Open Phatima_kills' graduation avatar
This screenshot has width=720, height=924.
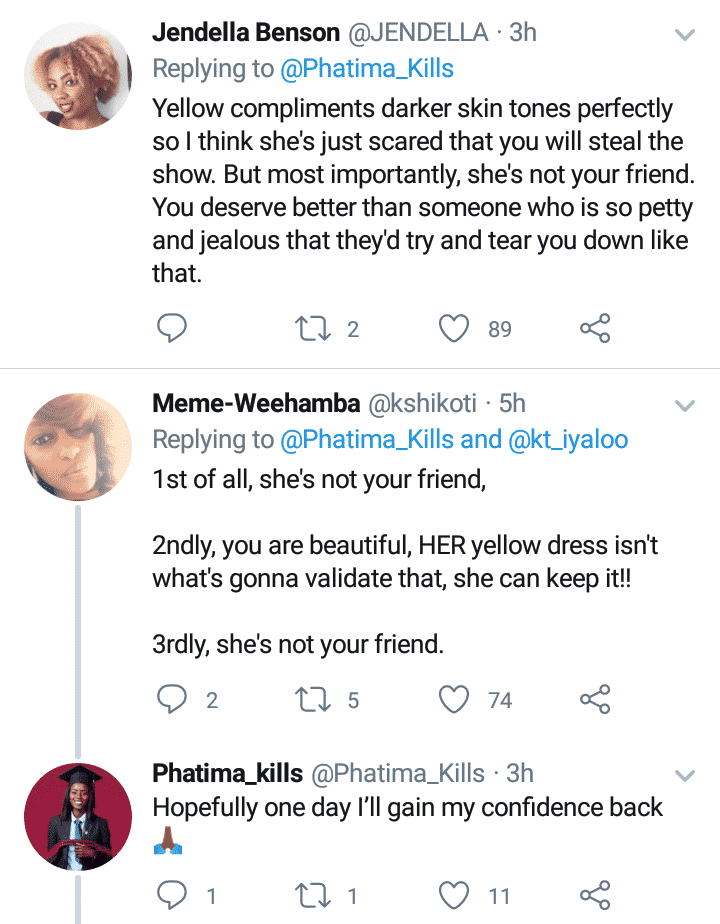pyautogui.click(x=78, y=817)
